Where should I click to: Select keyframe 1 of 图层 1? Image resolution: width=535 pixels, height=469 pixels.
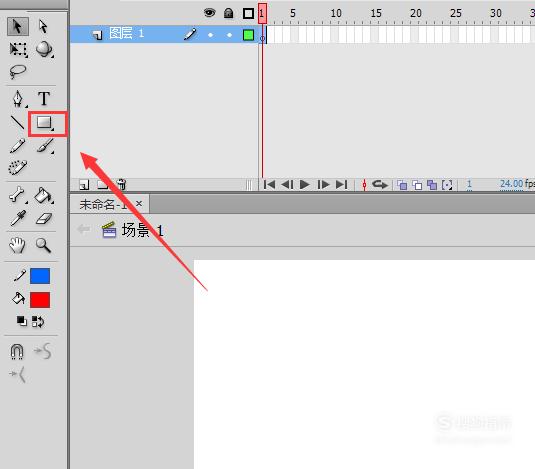tap(262, 35)
